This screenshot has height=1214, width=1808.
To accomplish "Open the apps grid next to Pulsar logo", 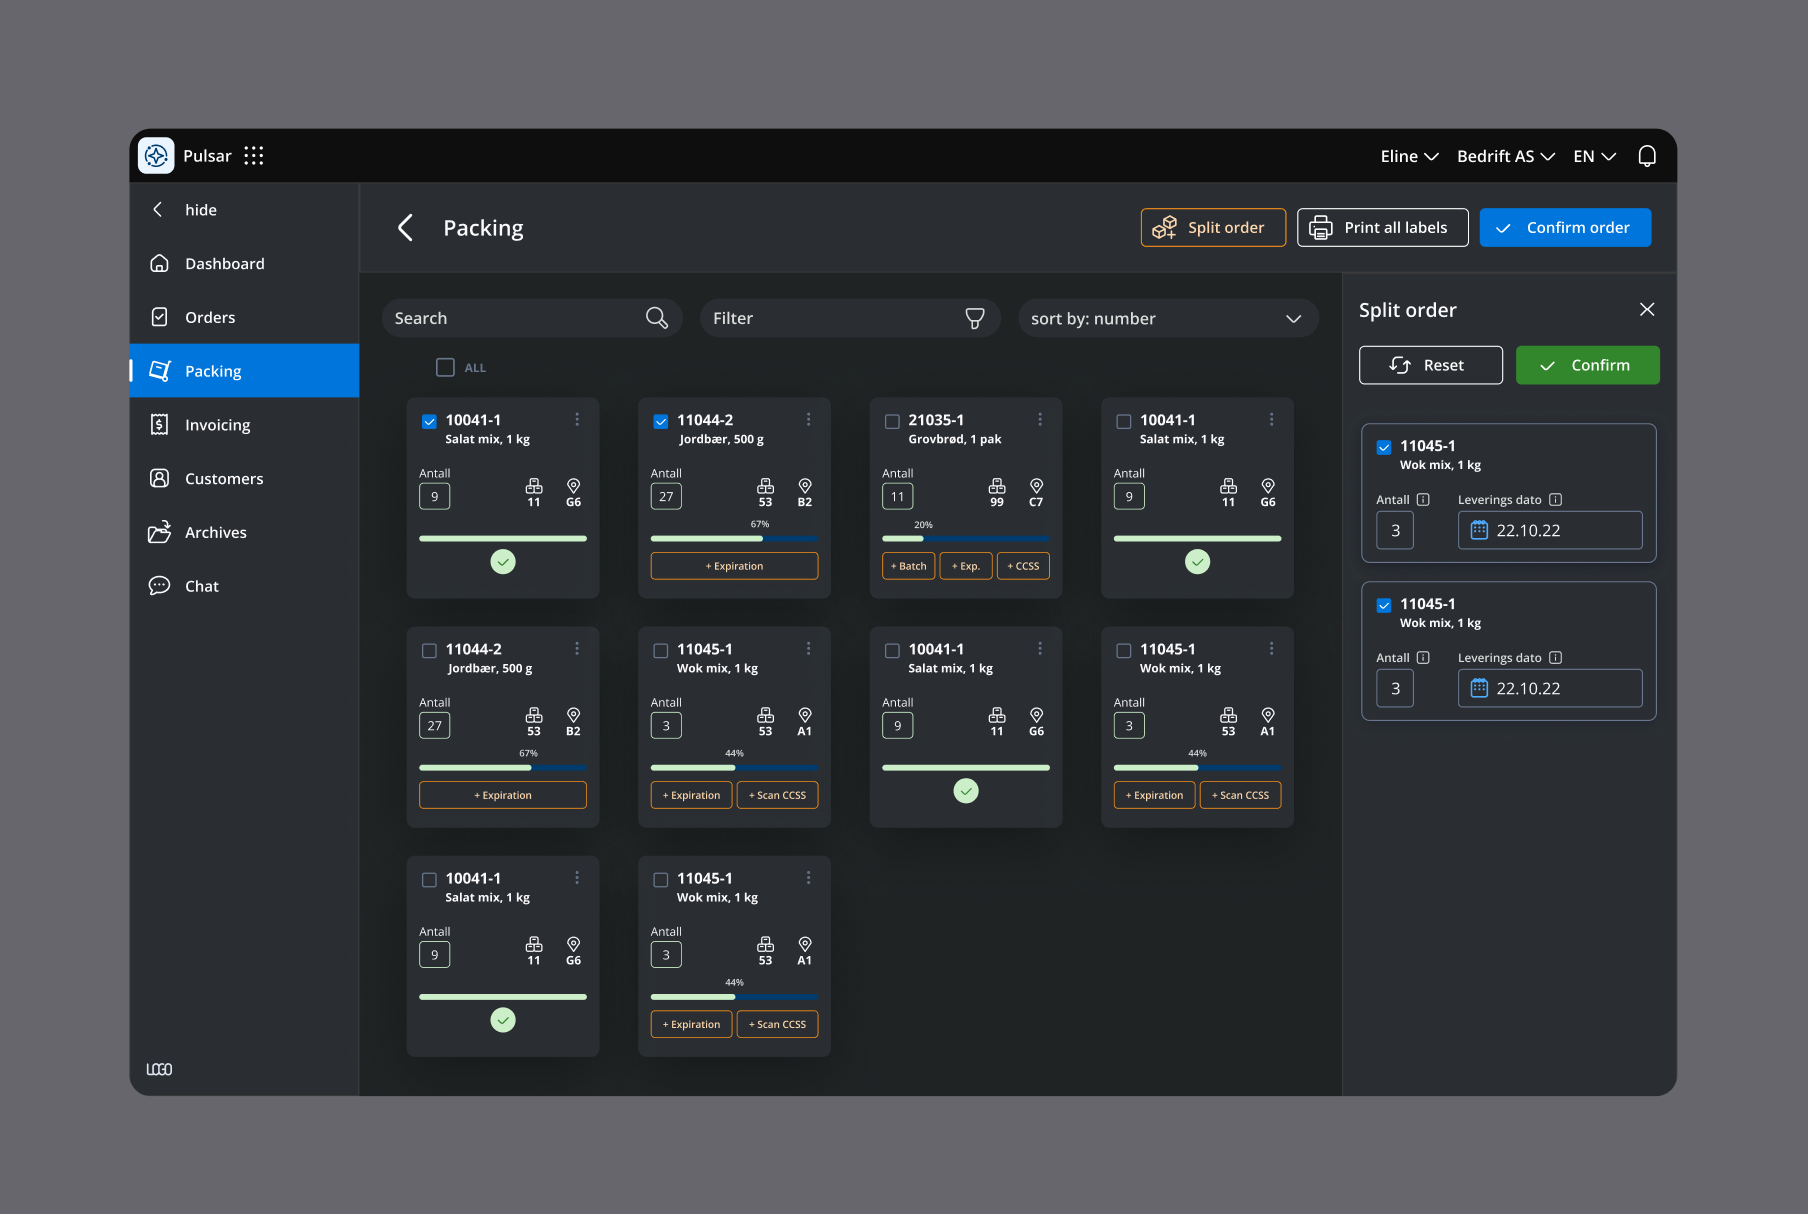I will pos(253,155).
